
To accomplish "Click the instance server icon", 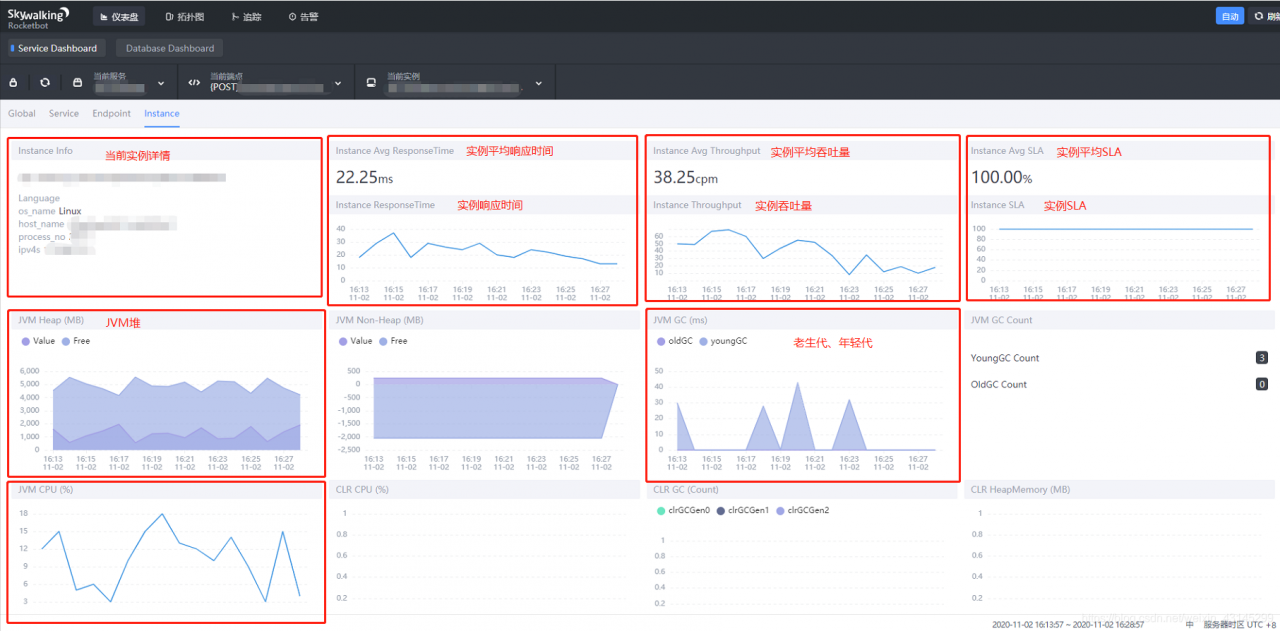I will click(371, 82).
